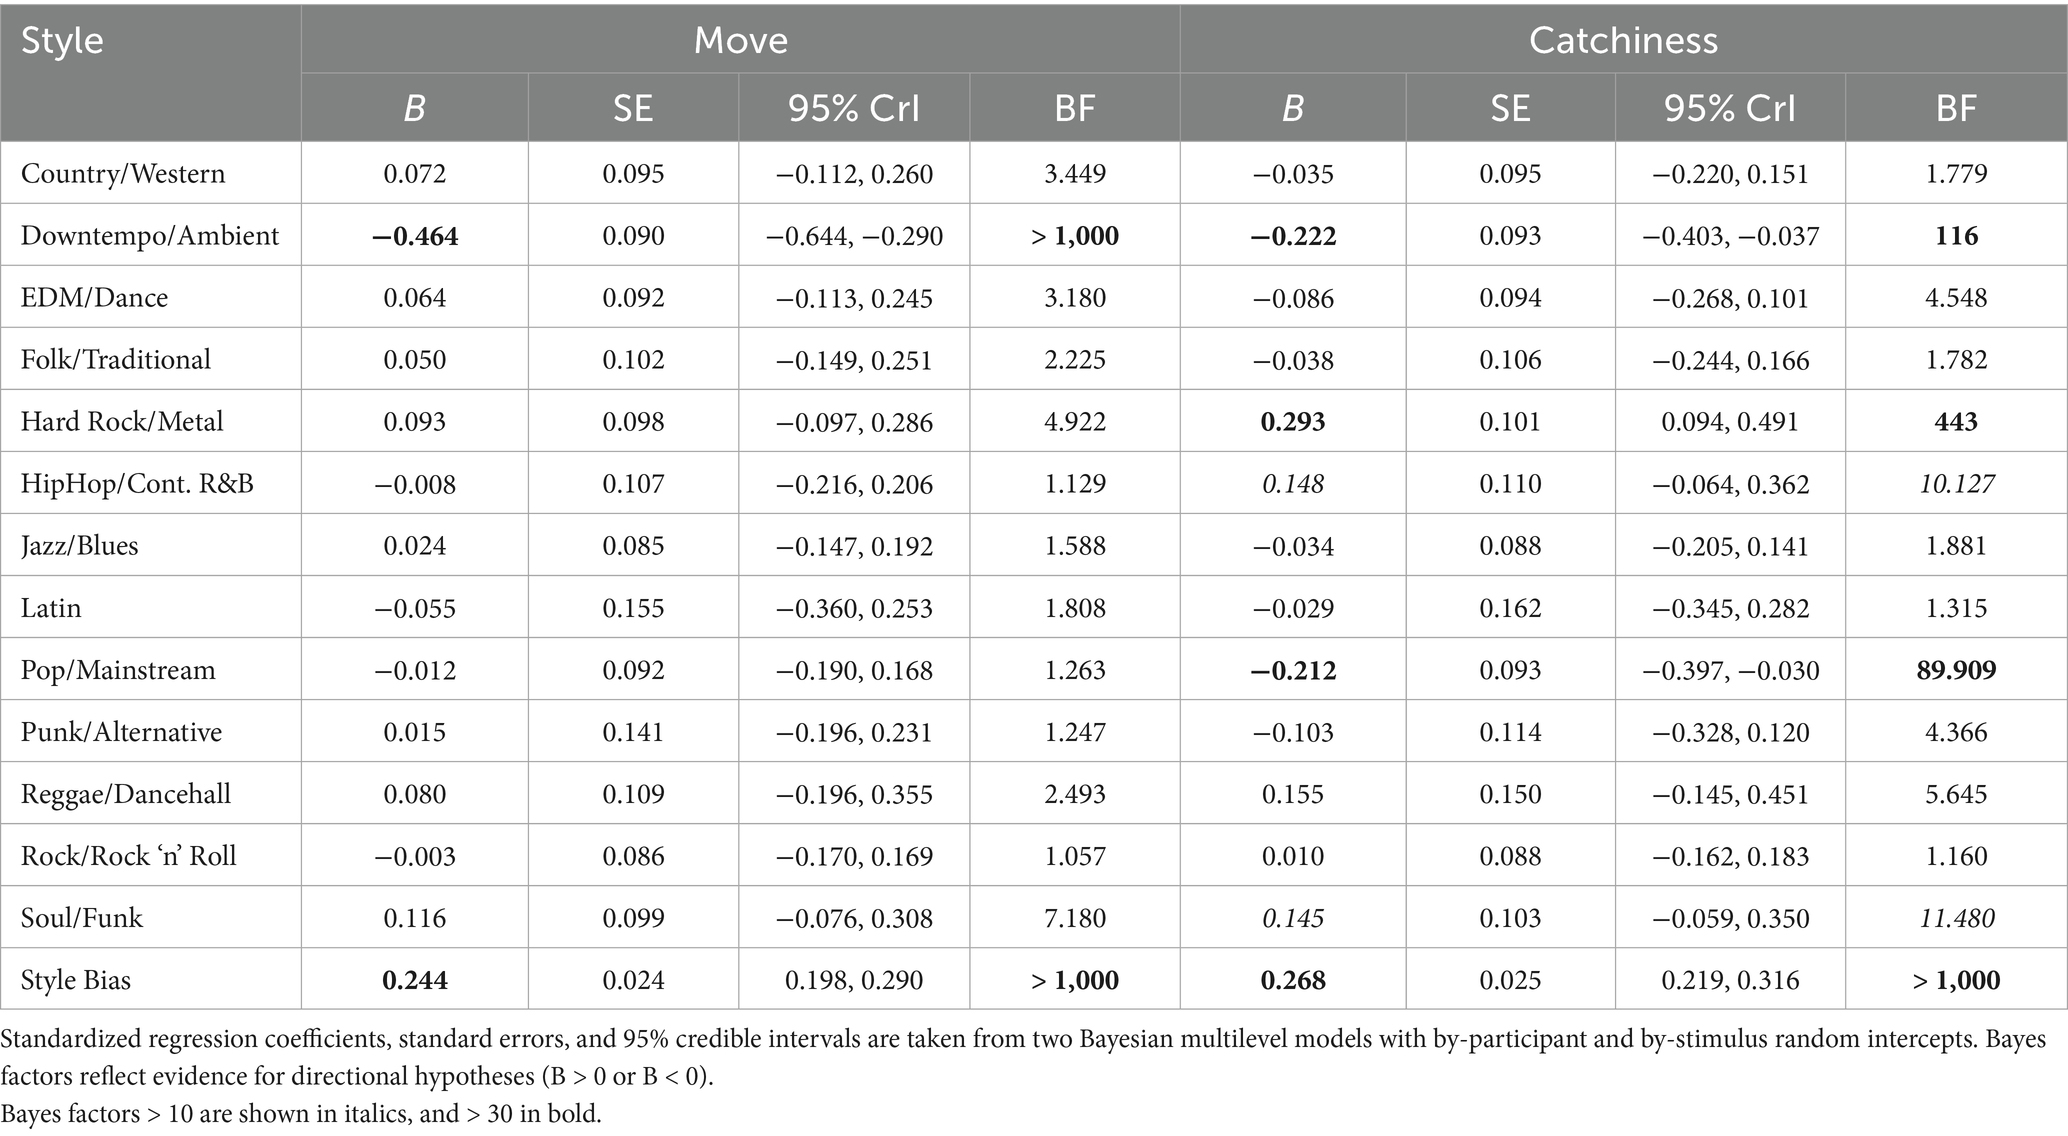Select the Style Bias row label
The image size is (2068, 1136).
coord(76,980)
